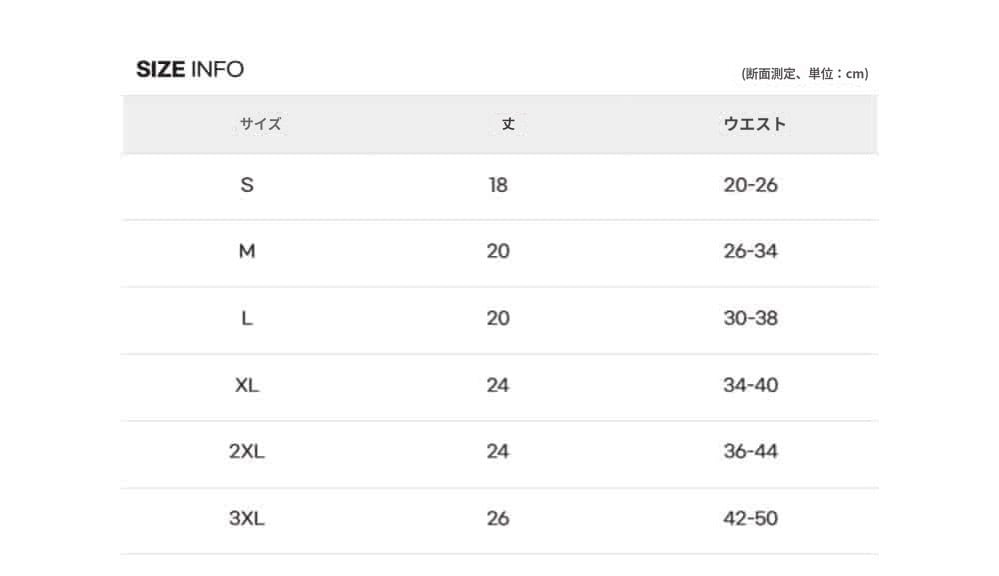The height and width of the screenshot is (576, 999).
Task: Select the 3XL size row label
Action: (x=247, y=518)
